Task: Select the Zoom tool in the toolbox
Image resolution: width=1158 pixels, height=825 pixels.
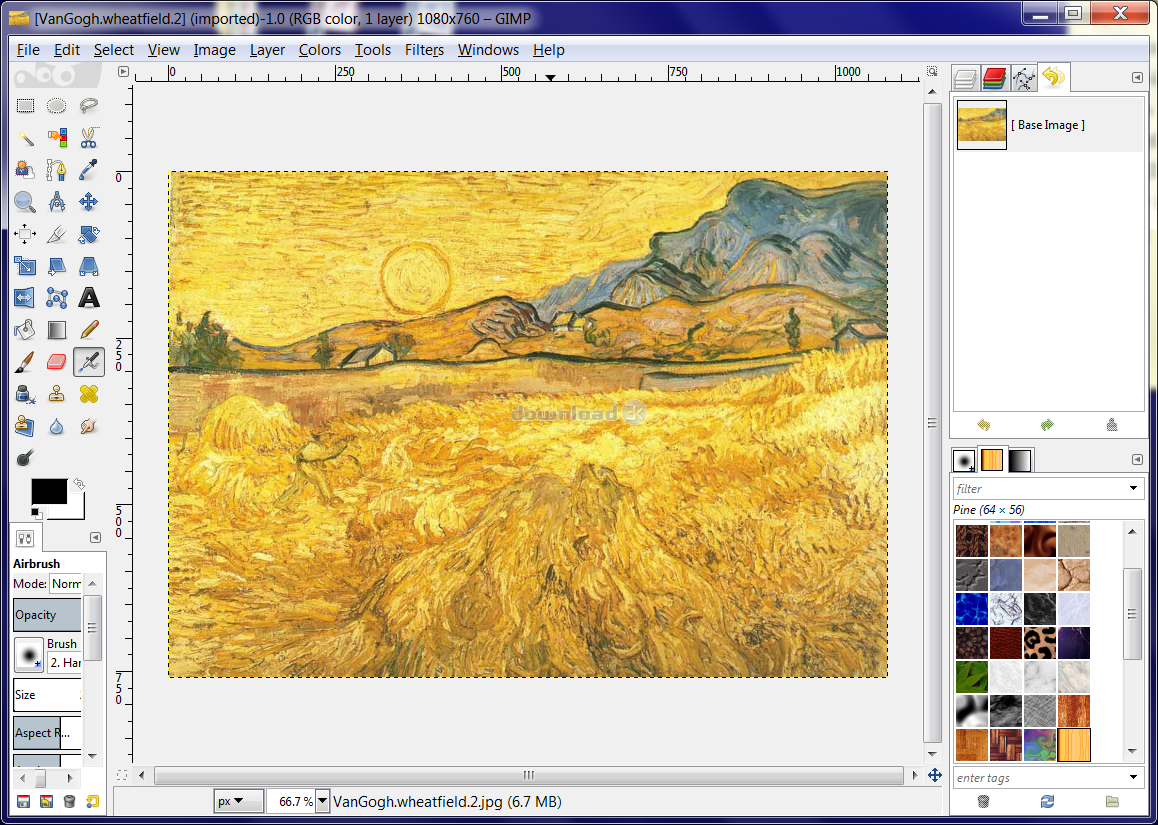Action: 25,201
